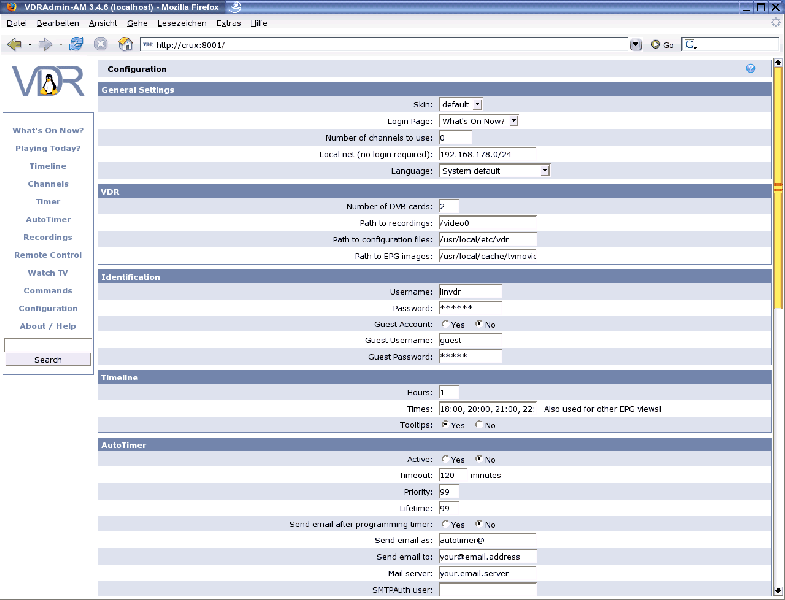Click the Path to recordings input field
This screenshot has height=600, width=785.
point(488,223)
